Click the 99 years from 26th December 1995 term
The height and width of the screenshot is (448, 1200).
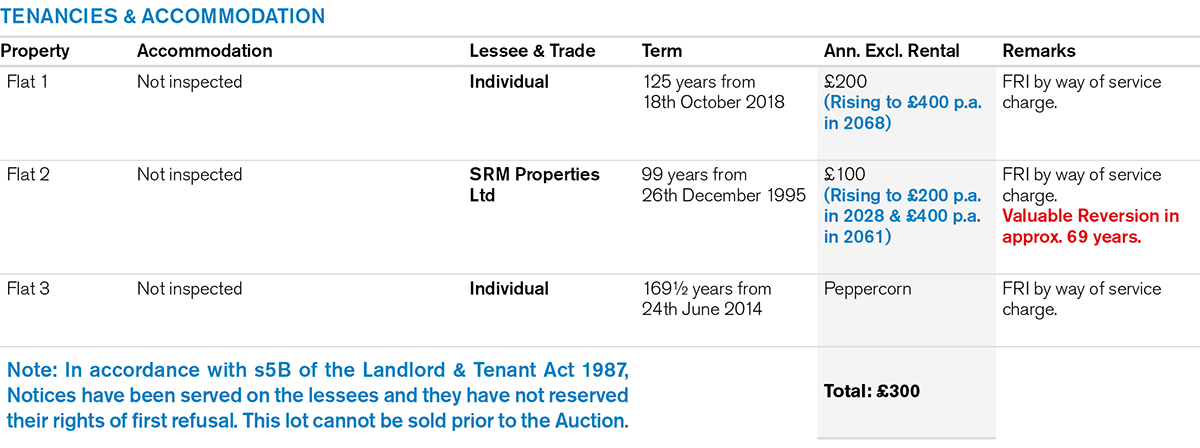(722, 185)
